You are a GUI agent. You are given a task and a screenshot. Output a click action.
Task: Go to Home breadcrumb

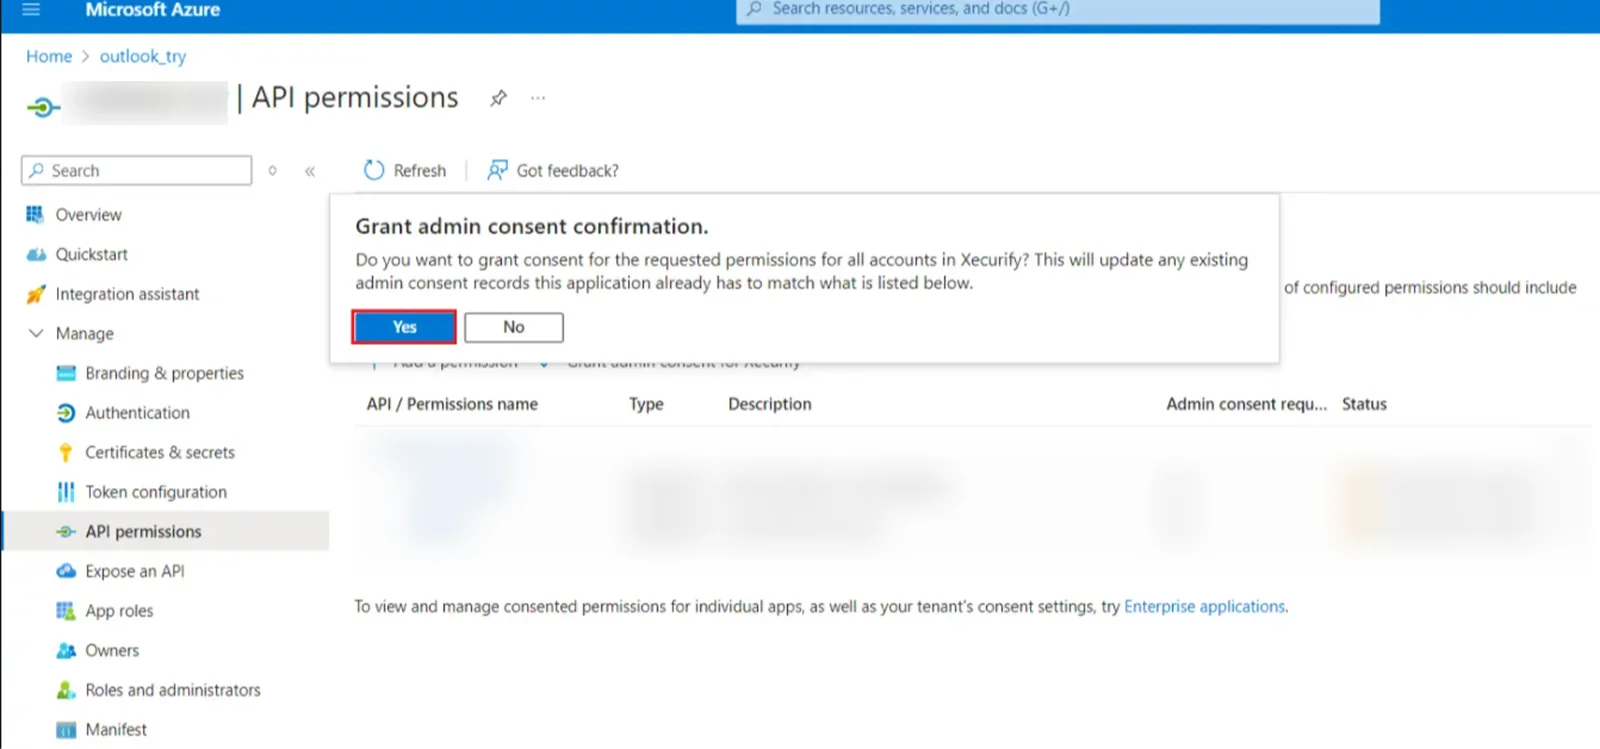49,56
